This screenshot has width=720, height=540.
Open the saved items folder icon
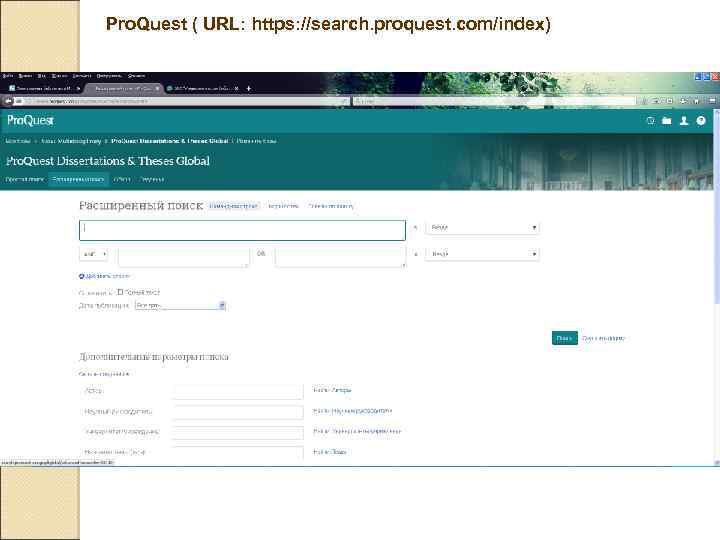667,121
